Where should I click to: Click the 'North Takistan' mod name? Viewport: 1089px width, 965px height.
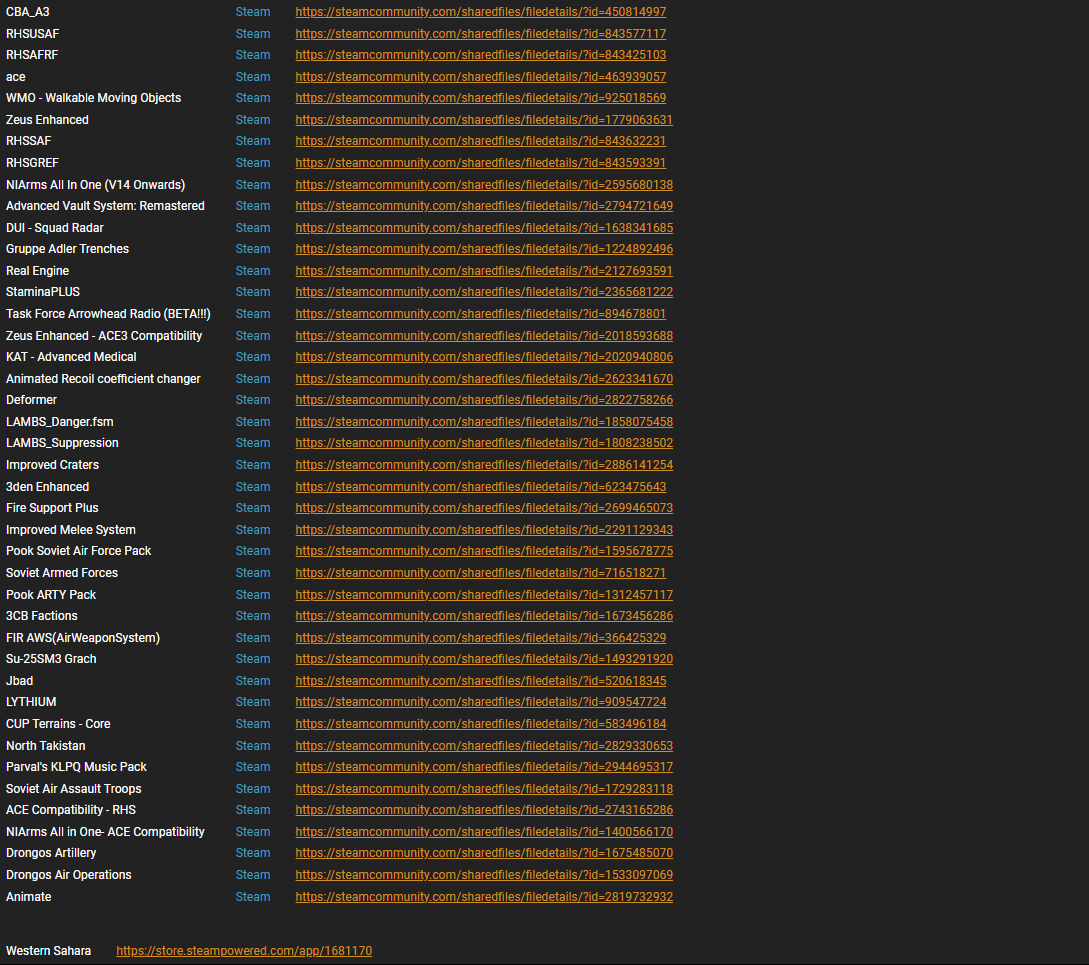point(46,746)
